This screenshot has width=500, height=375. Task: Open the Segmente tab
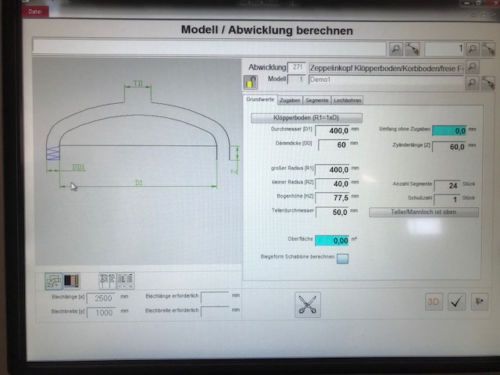pos(317,100)
